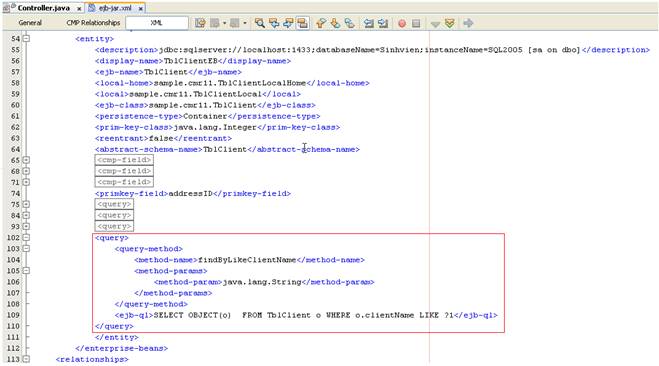Expand the query fold at line 84
659x366 pixels.
pyautogui.click(x=26, y=215)
